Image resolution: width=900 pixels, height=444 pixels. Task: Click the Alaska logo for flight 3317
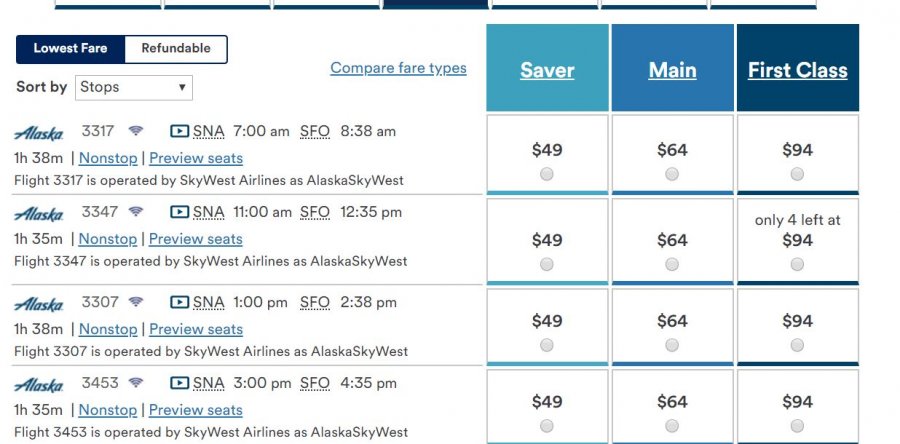click(x=39, y=132)
